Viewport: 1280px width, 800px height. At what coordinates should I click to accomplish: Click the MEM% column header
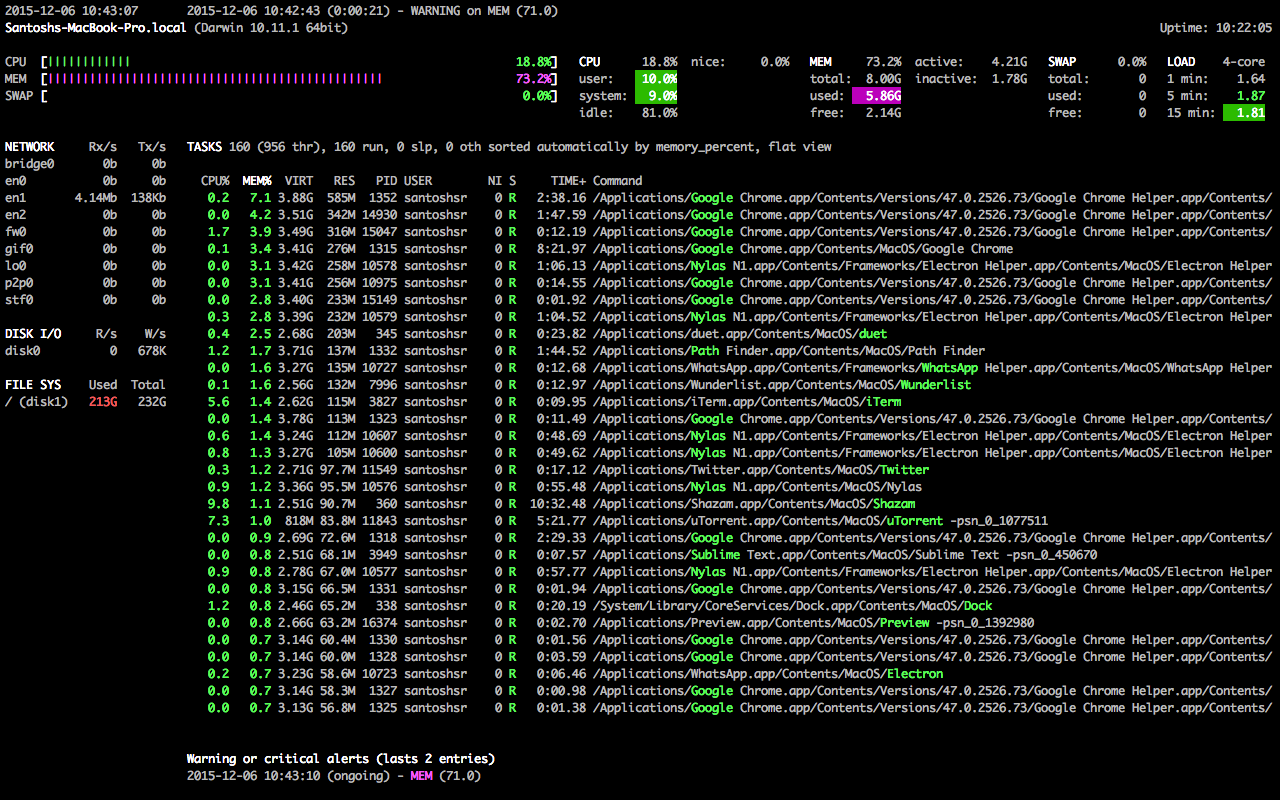(x=257, y=181)
